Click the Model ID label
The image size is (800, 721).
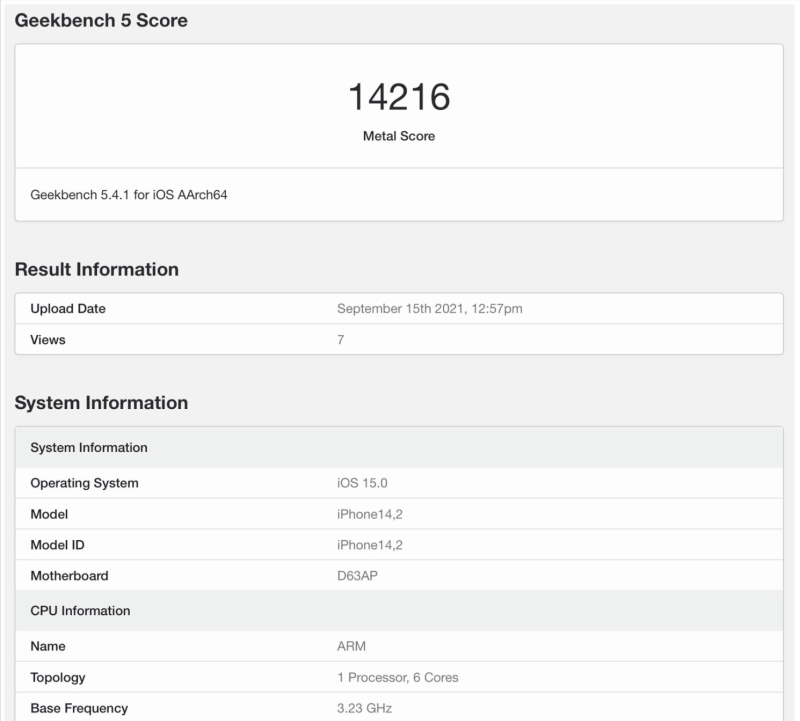point(57,545)
